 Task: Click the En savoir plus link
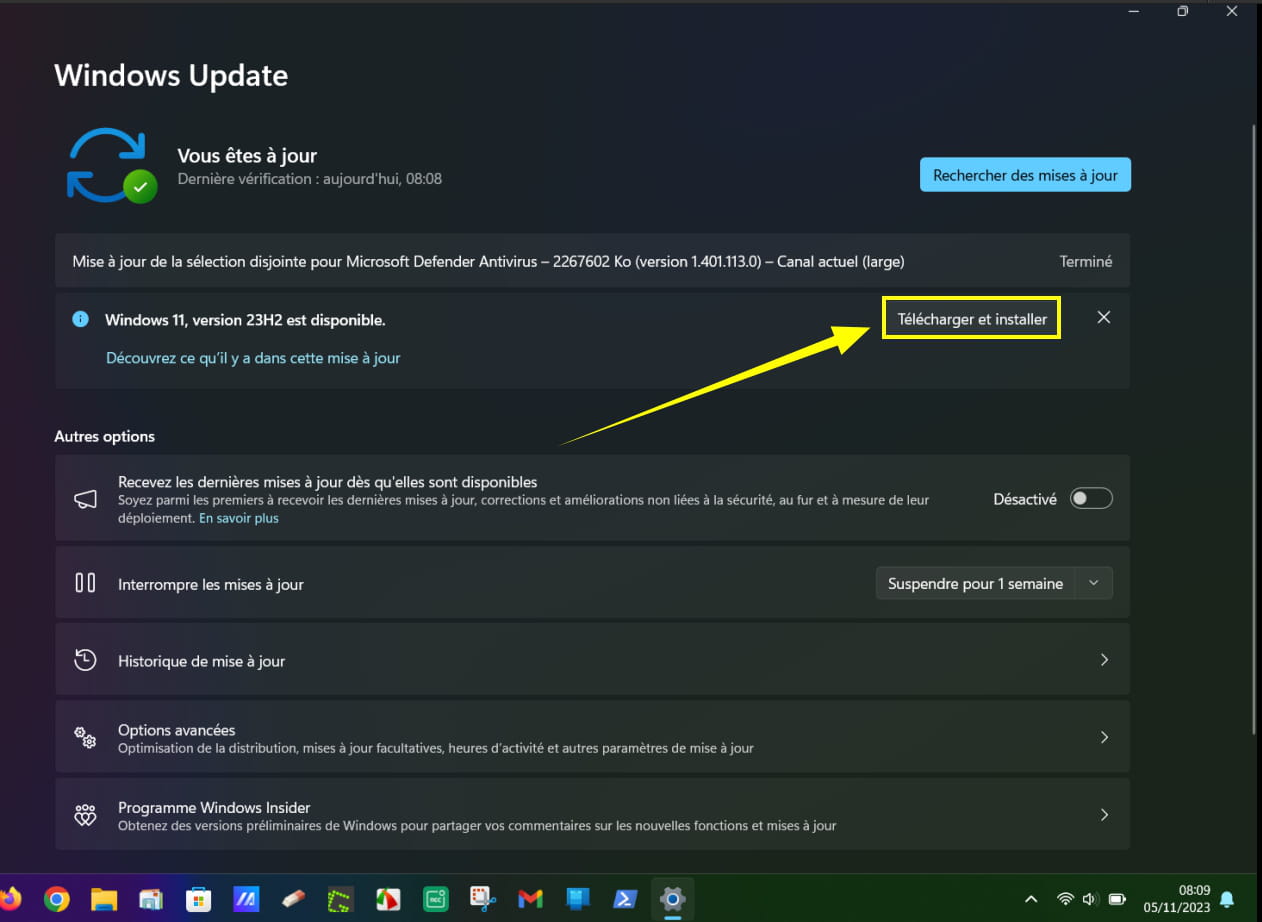239,518
